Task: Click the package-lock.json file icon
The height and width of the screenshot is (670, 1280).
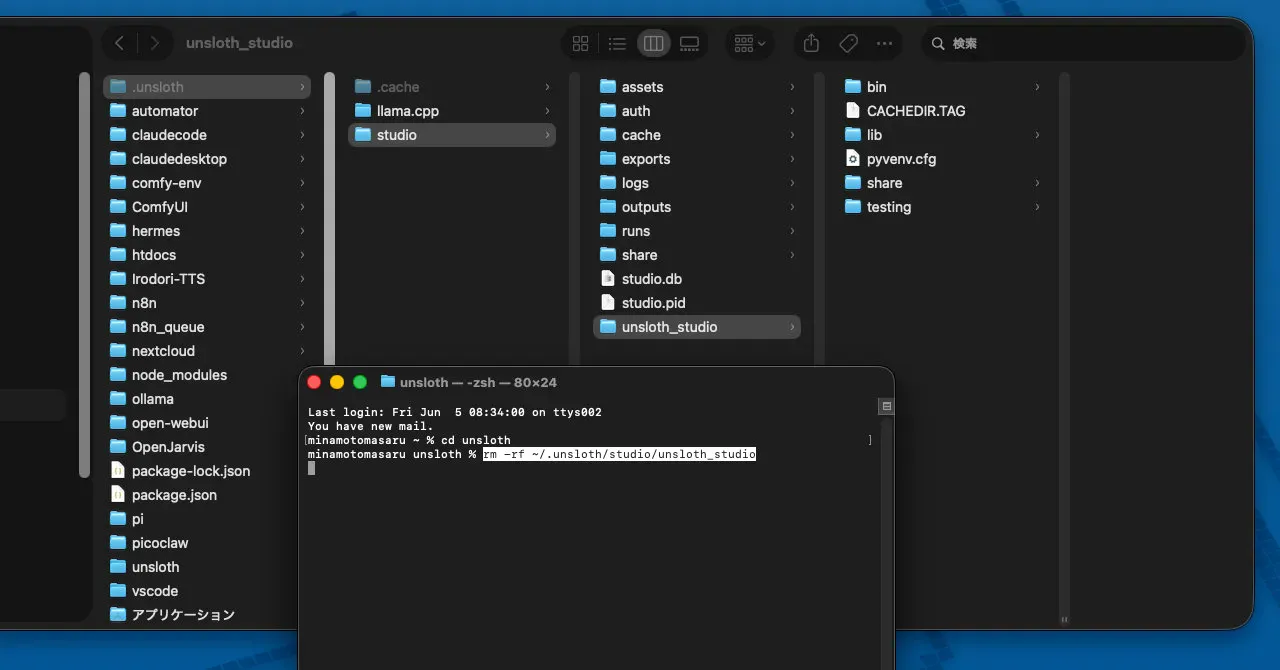Action: click(x=118, y=471)
